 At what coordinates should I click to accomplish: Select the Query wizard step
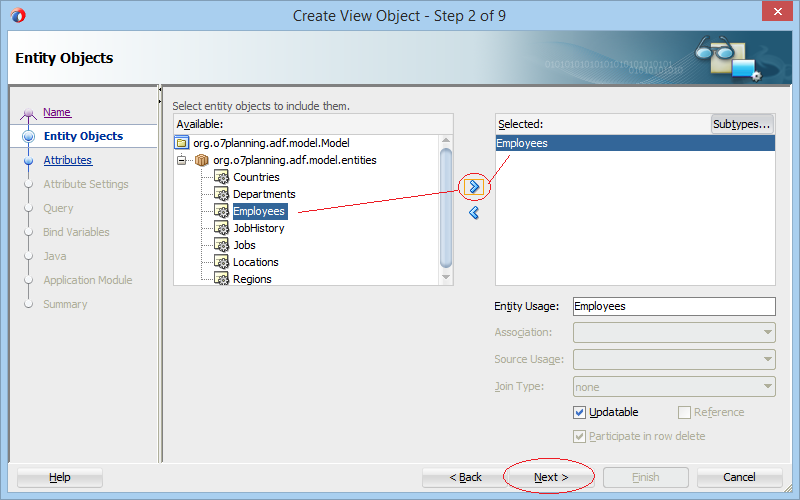pyautogui.click(x=58, y=208)
